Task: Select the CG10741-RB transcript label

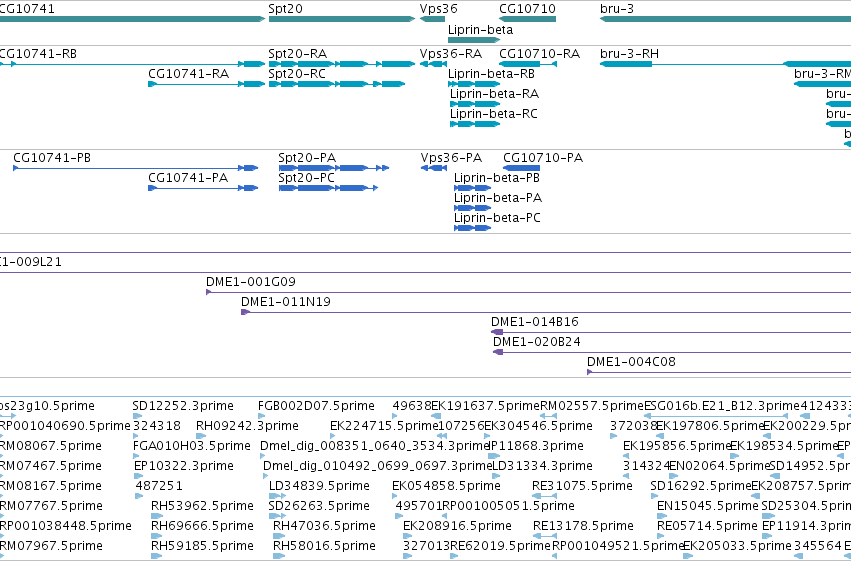Action: click(38, 54)
